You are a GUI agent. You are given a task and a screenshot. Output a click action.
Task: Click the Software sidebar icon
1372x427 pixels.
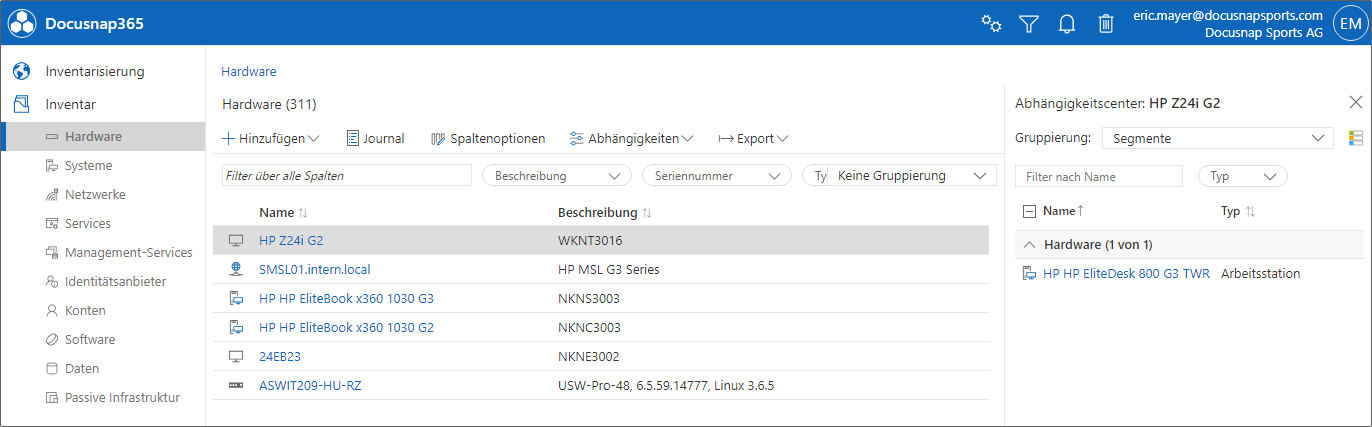52,340
